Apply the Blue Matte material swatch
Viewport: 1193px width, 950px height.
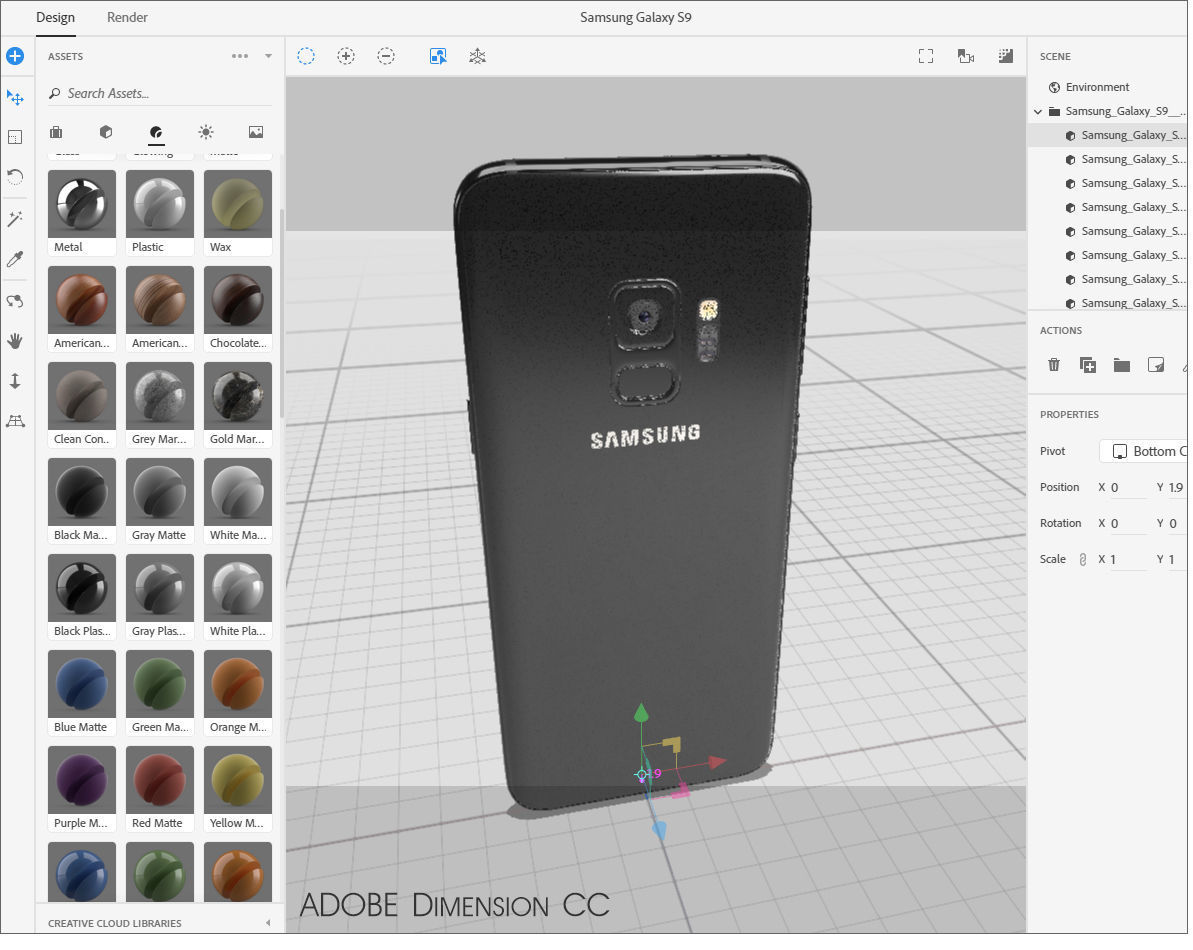point(81,691)
